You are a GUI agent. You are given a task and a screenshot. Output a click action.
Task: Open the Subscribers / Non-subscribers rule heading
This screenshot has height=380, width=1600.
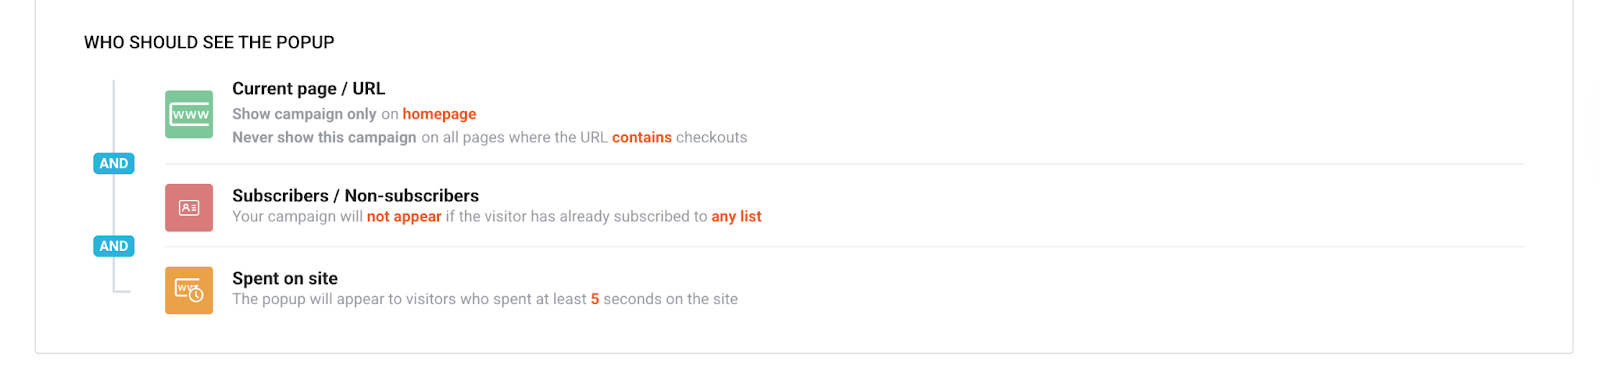click(x=355, y=195)
